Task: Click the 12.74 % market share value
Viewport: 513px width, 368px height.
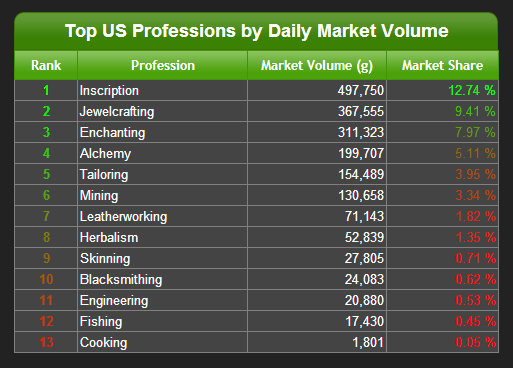Action: pos(472,90)
